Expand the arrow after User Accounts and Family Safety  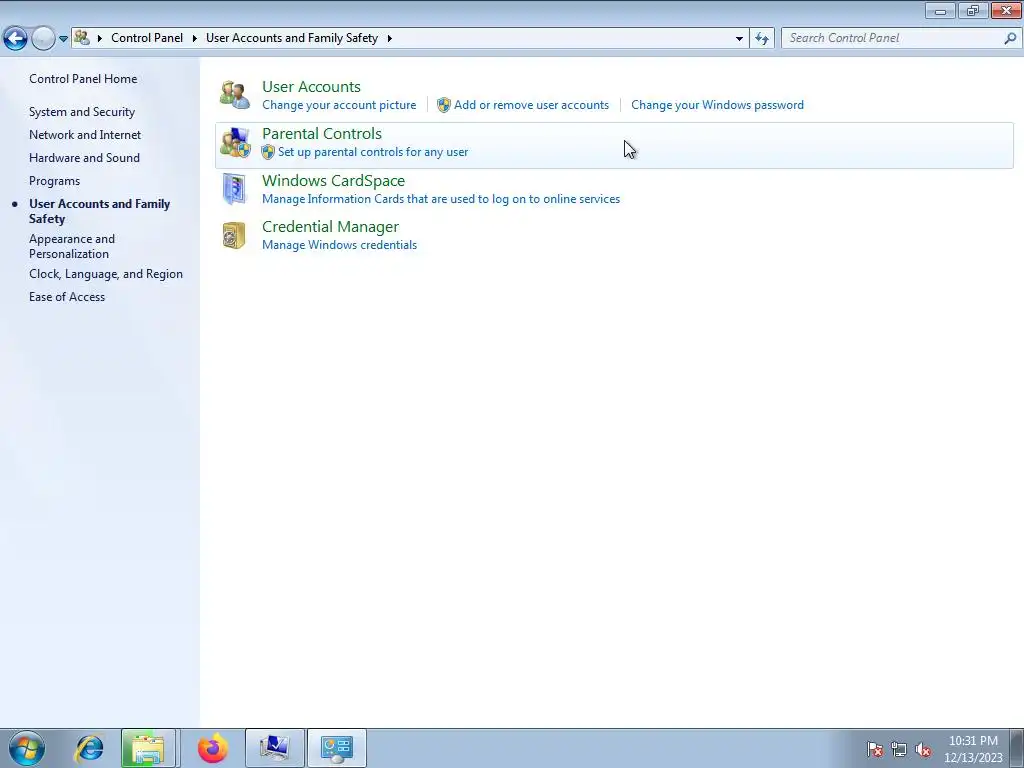(389, 38)
